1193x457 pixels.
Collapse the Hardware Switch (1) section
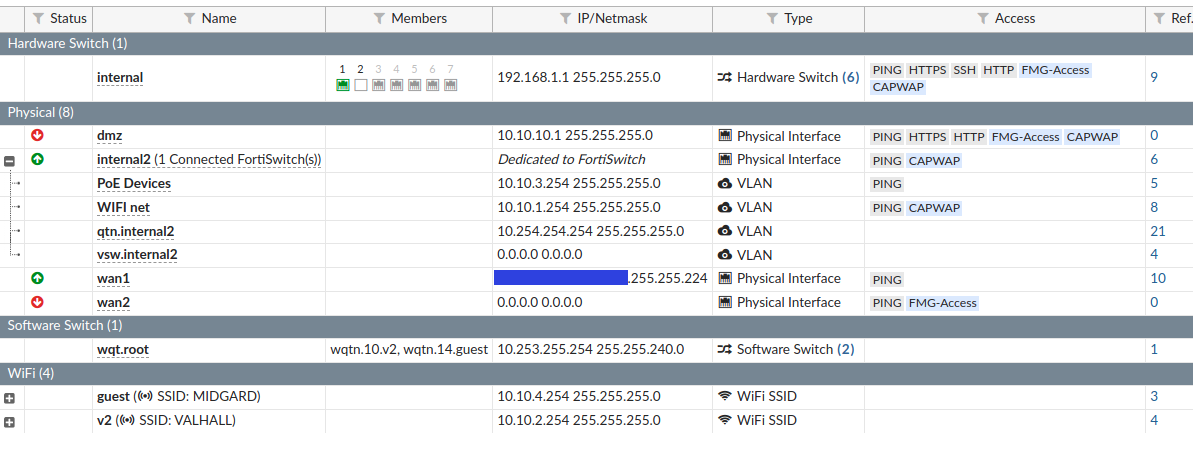point(67,43)
